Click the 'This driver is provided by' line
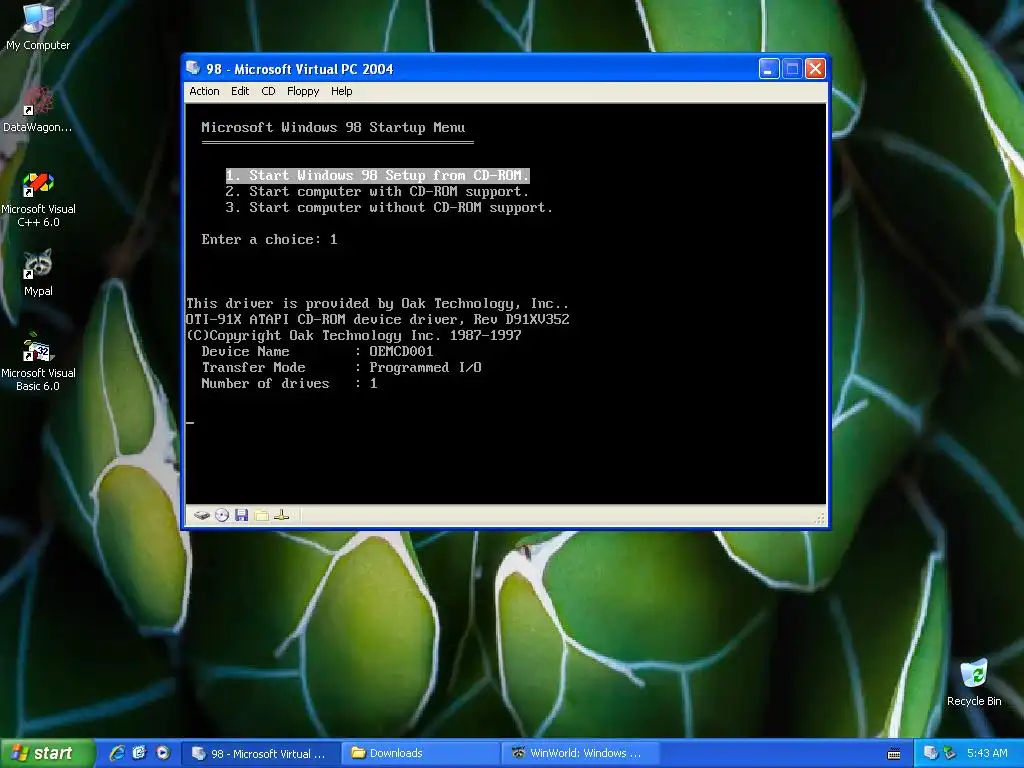The image size is (1024, 768). point(377,304)
